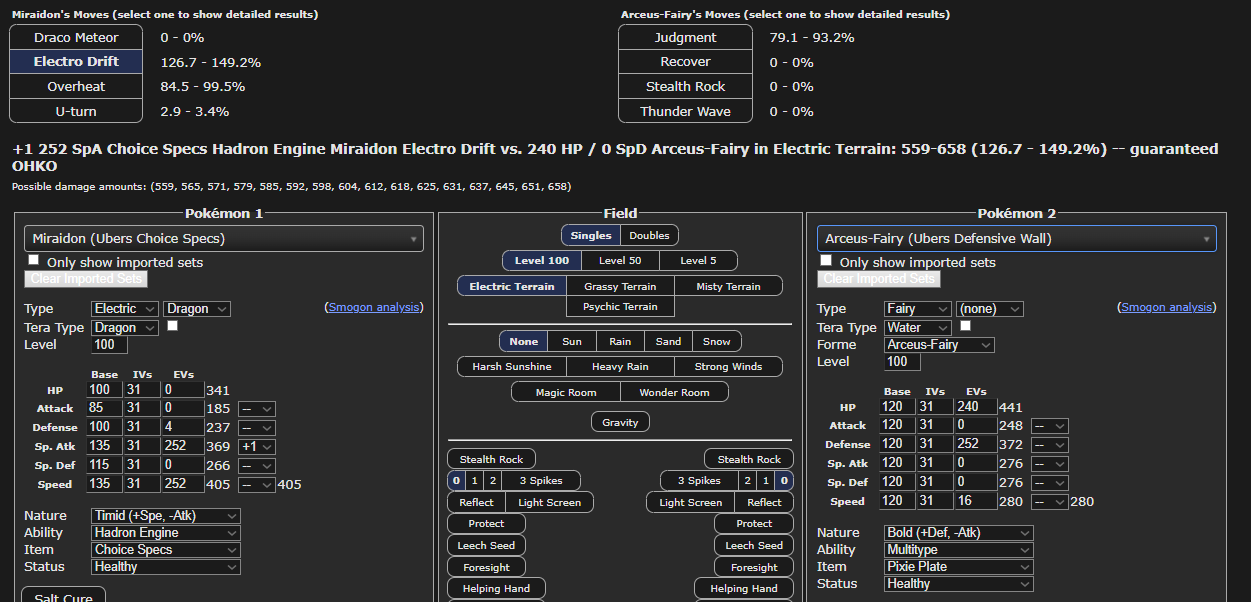Toggle Protect on Arceus-Fairy's side
The width and height of the screenshot is (1251, 602).
tap(754, 523)
